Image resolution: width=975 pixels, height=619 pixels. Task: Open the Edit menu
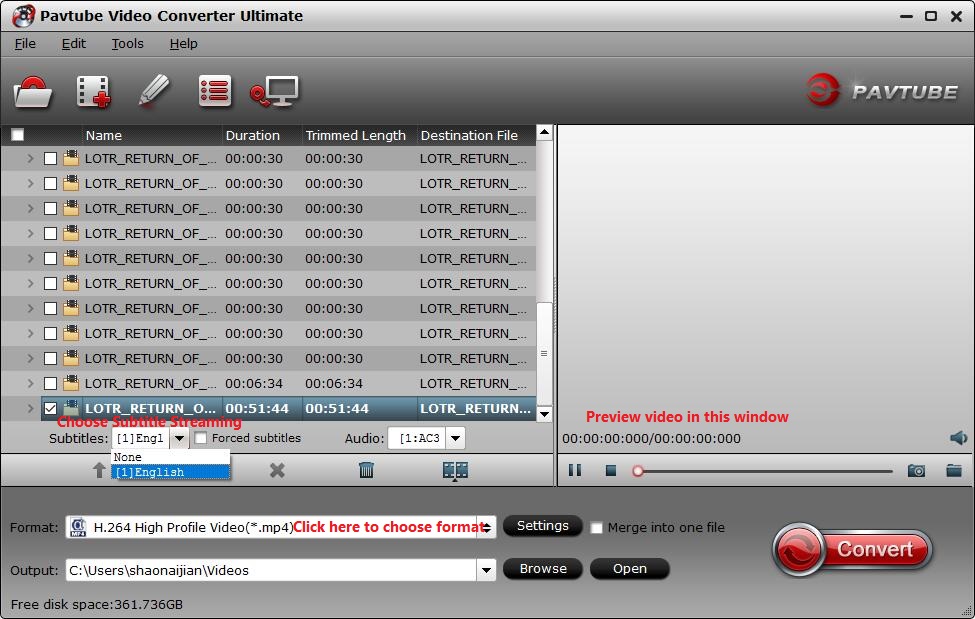[73, 44]
